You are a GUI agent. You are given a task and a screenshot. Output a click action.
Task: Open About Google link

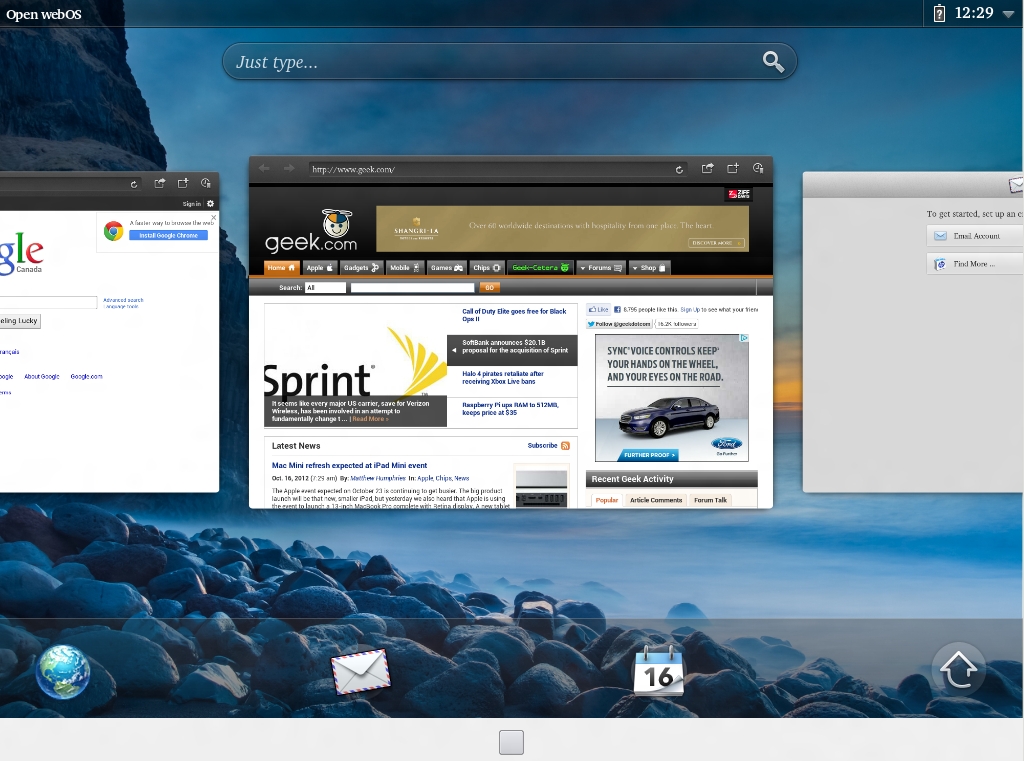tap(42, 376)
